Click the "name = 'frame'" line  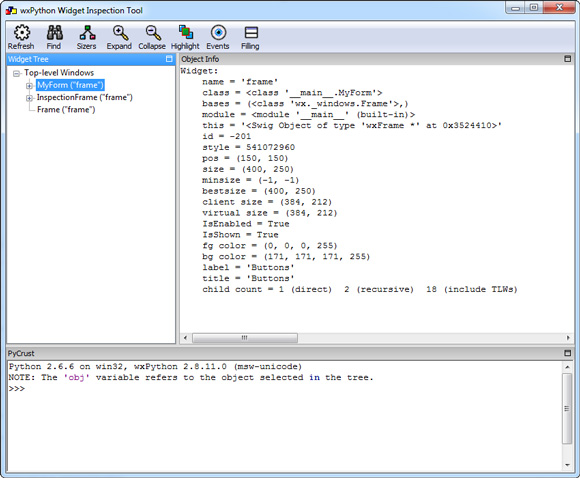240,82
